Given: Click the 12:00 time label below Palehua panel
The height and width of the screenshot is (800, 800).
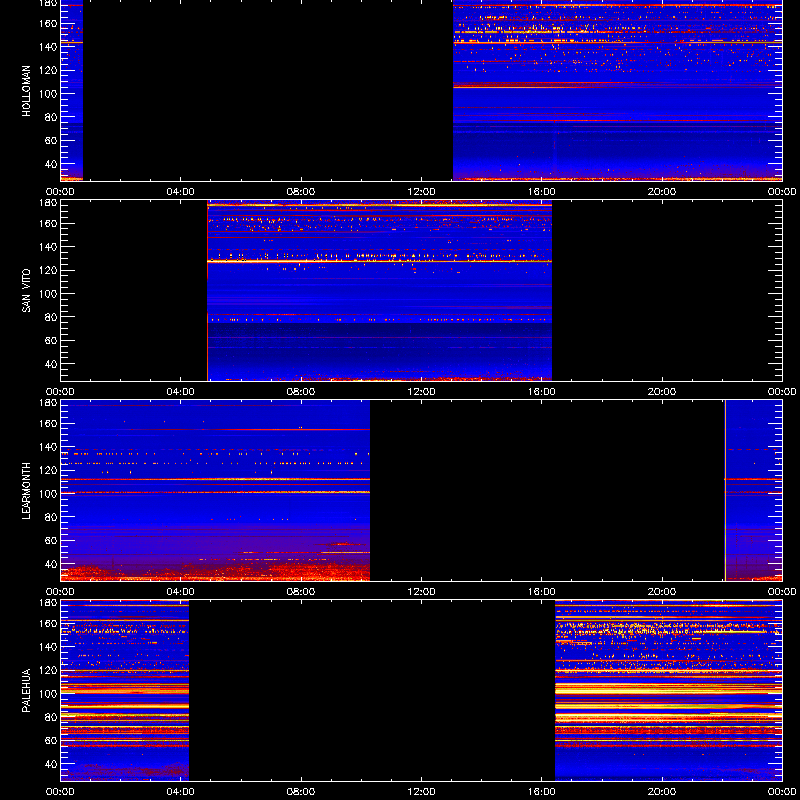Looking at the screenshot, I should (x=421, y=792).
